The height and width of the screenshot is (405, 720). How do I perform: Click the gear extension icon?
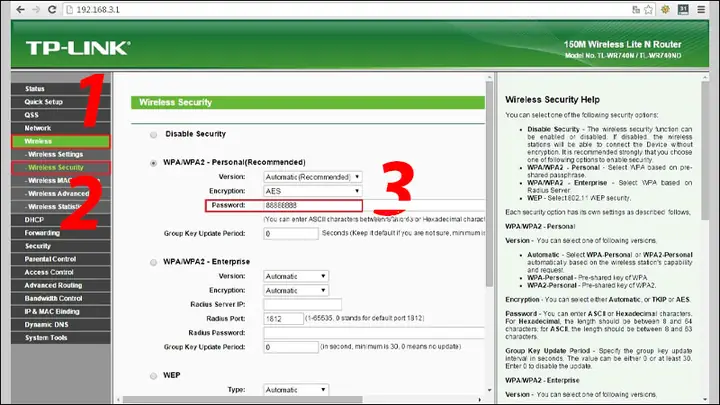point(665,9)
